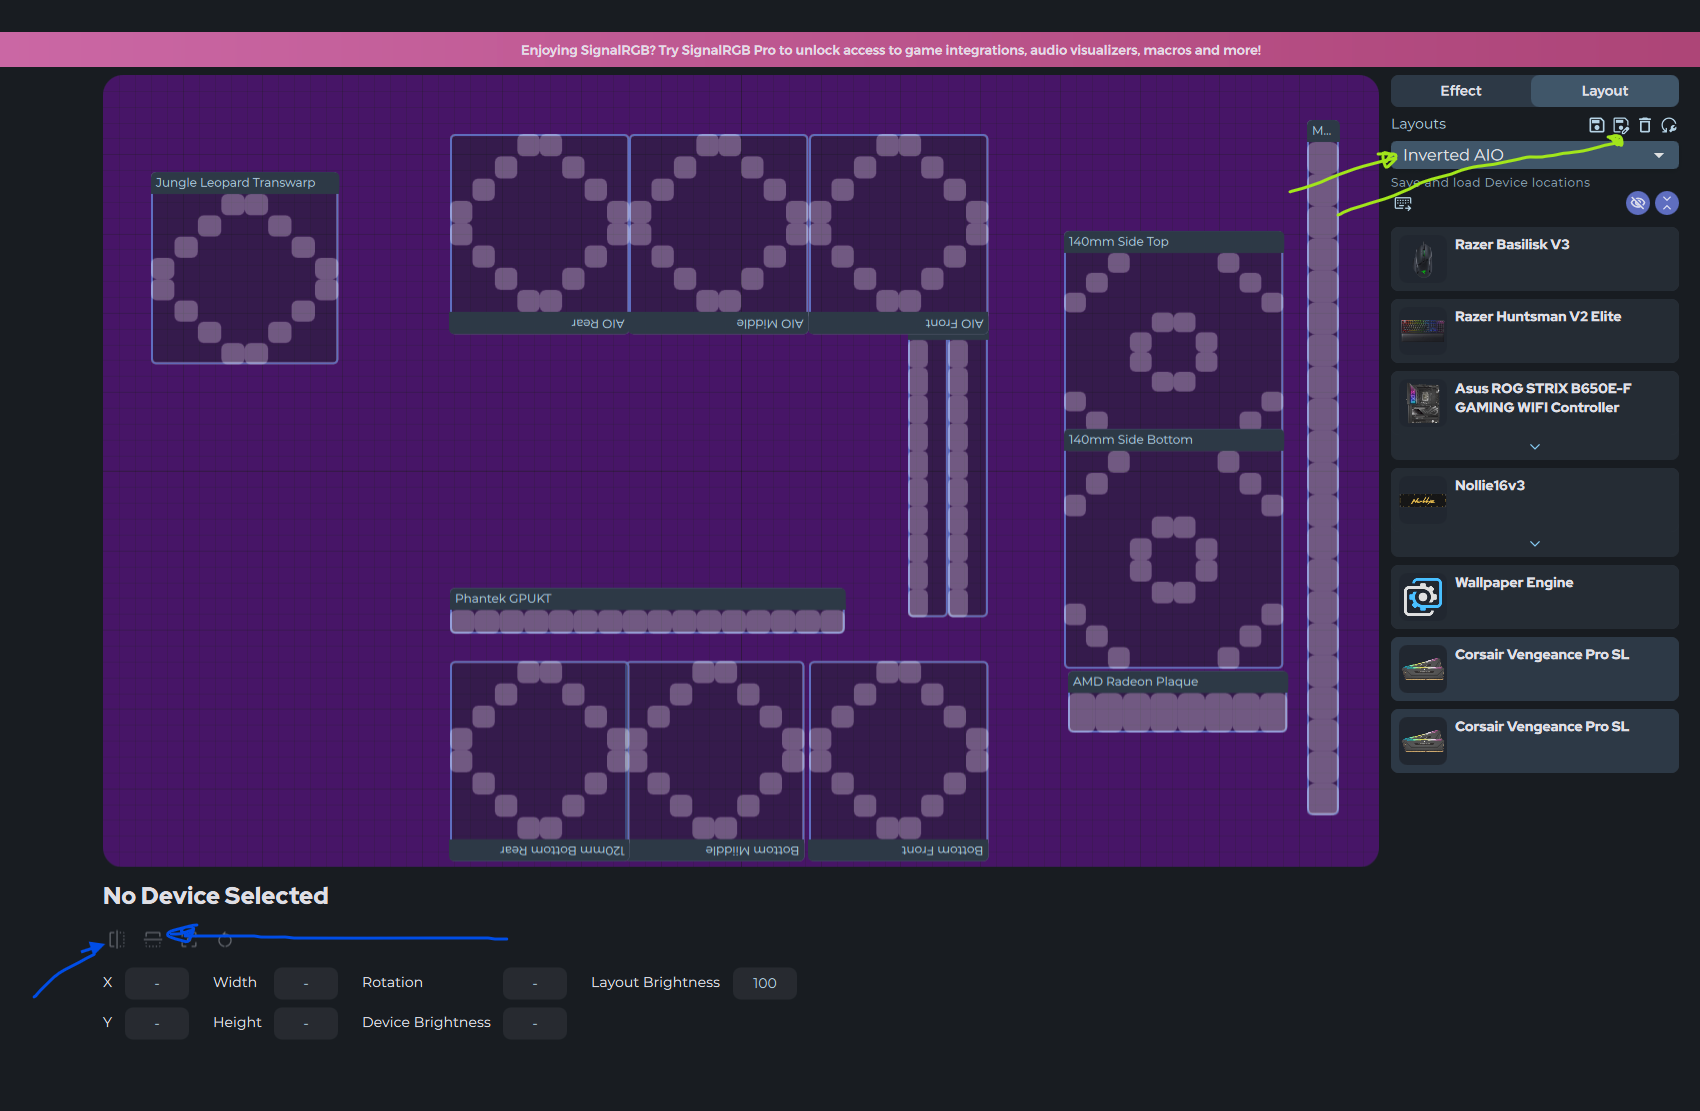Select the Wallpaper Engine card
1700x1111 pixels.
pyautogui.click(x=1535, y=597)
